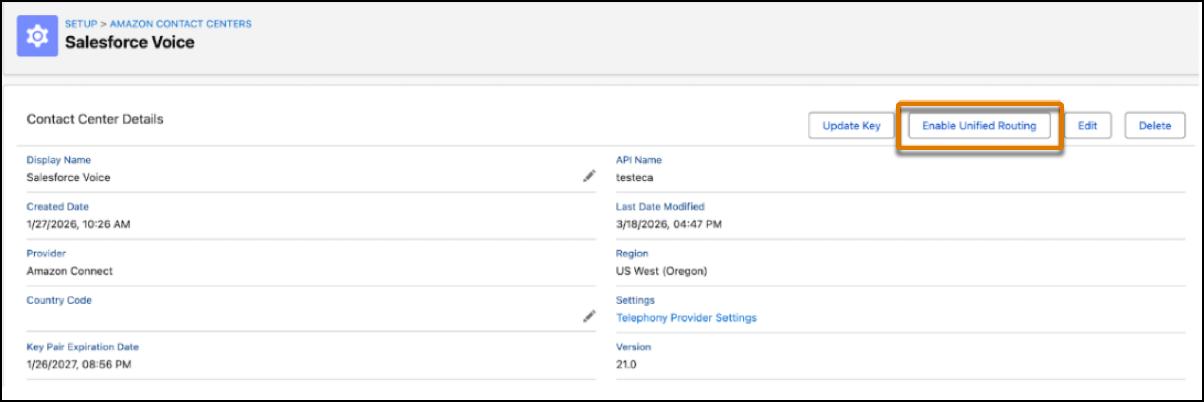Screen dimensions: 1204x402
Task: Click the Region field label
Action: coord(632,254)
